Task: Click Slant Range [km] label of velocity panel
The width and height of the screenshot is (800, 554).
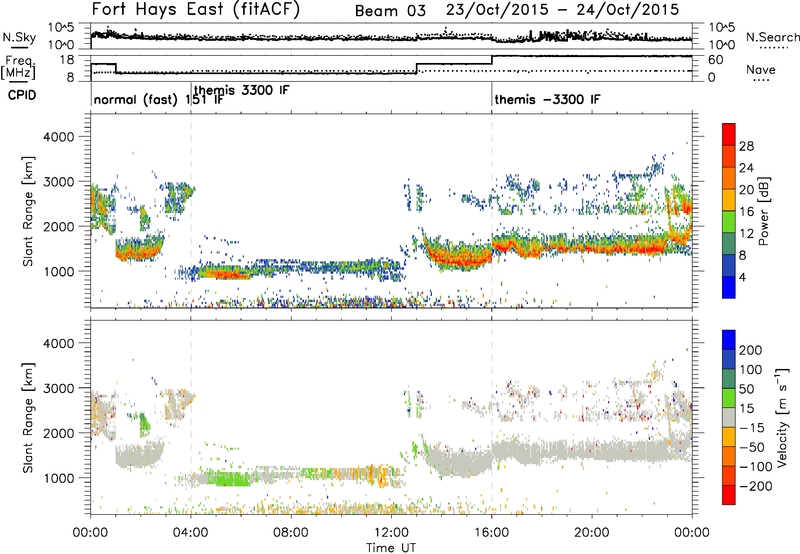Action: coord(28,417)
